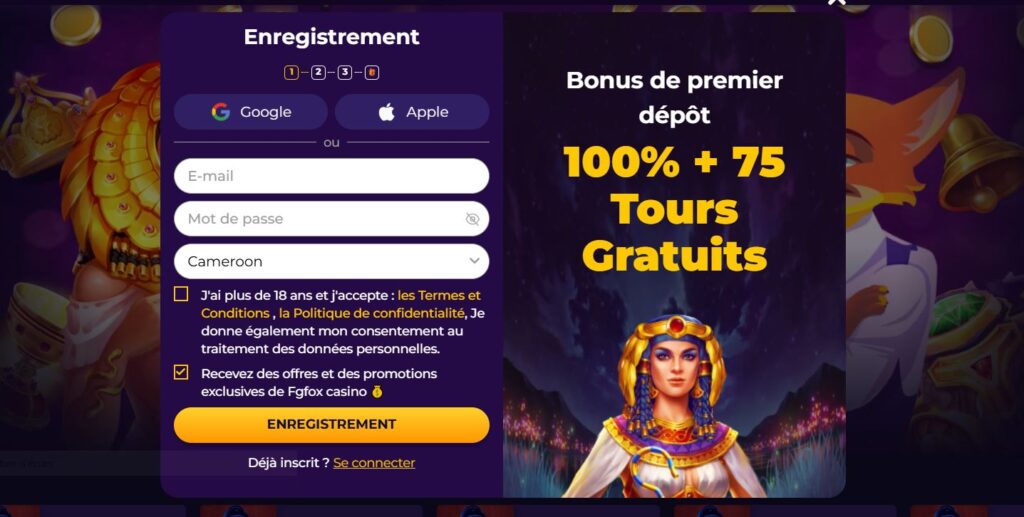Open la Politique de confidentialité link
Screen dimensions: 1024x517
tap(372, 313)
